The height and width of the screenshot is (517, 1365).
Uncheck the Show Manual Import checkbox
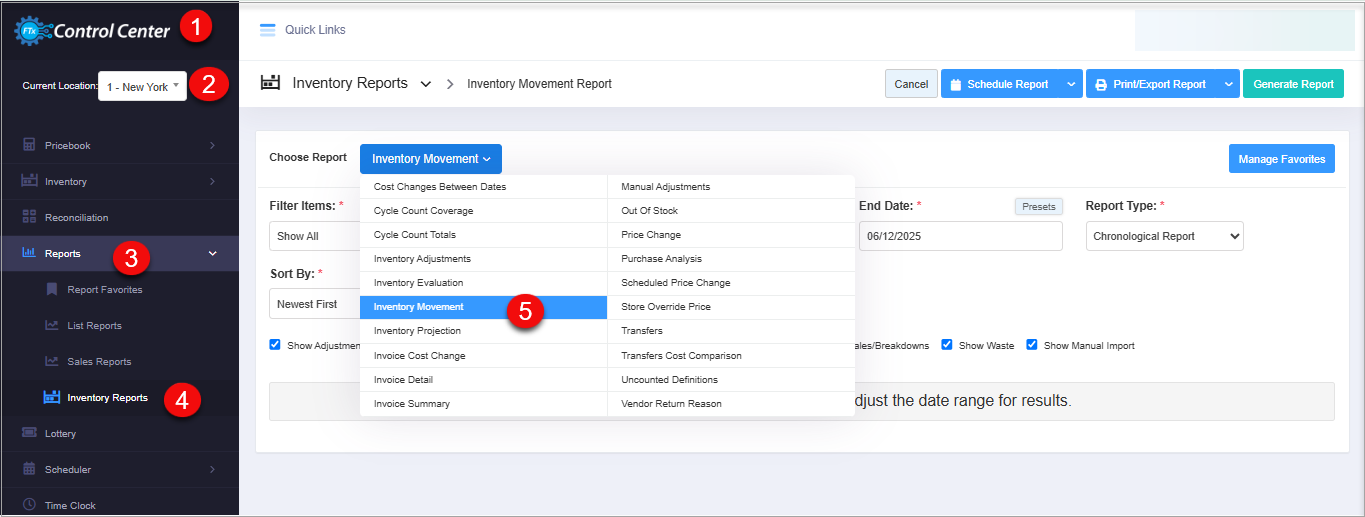click(x=1032, y=345)
